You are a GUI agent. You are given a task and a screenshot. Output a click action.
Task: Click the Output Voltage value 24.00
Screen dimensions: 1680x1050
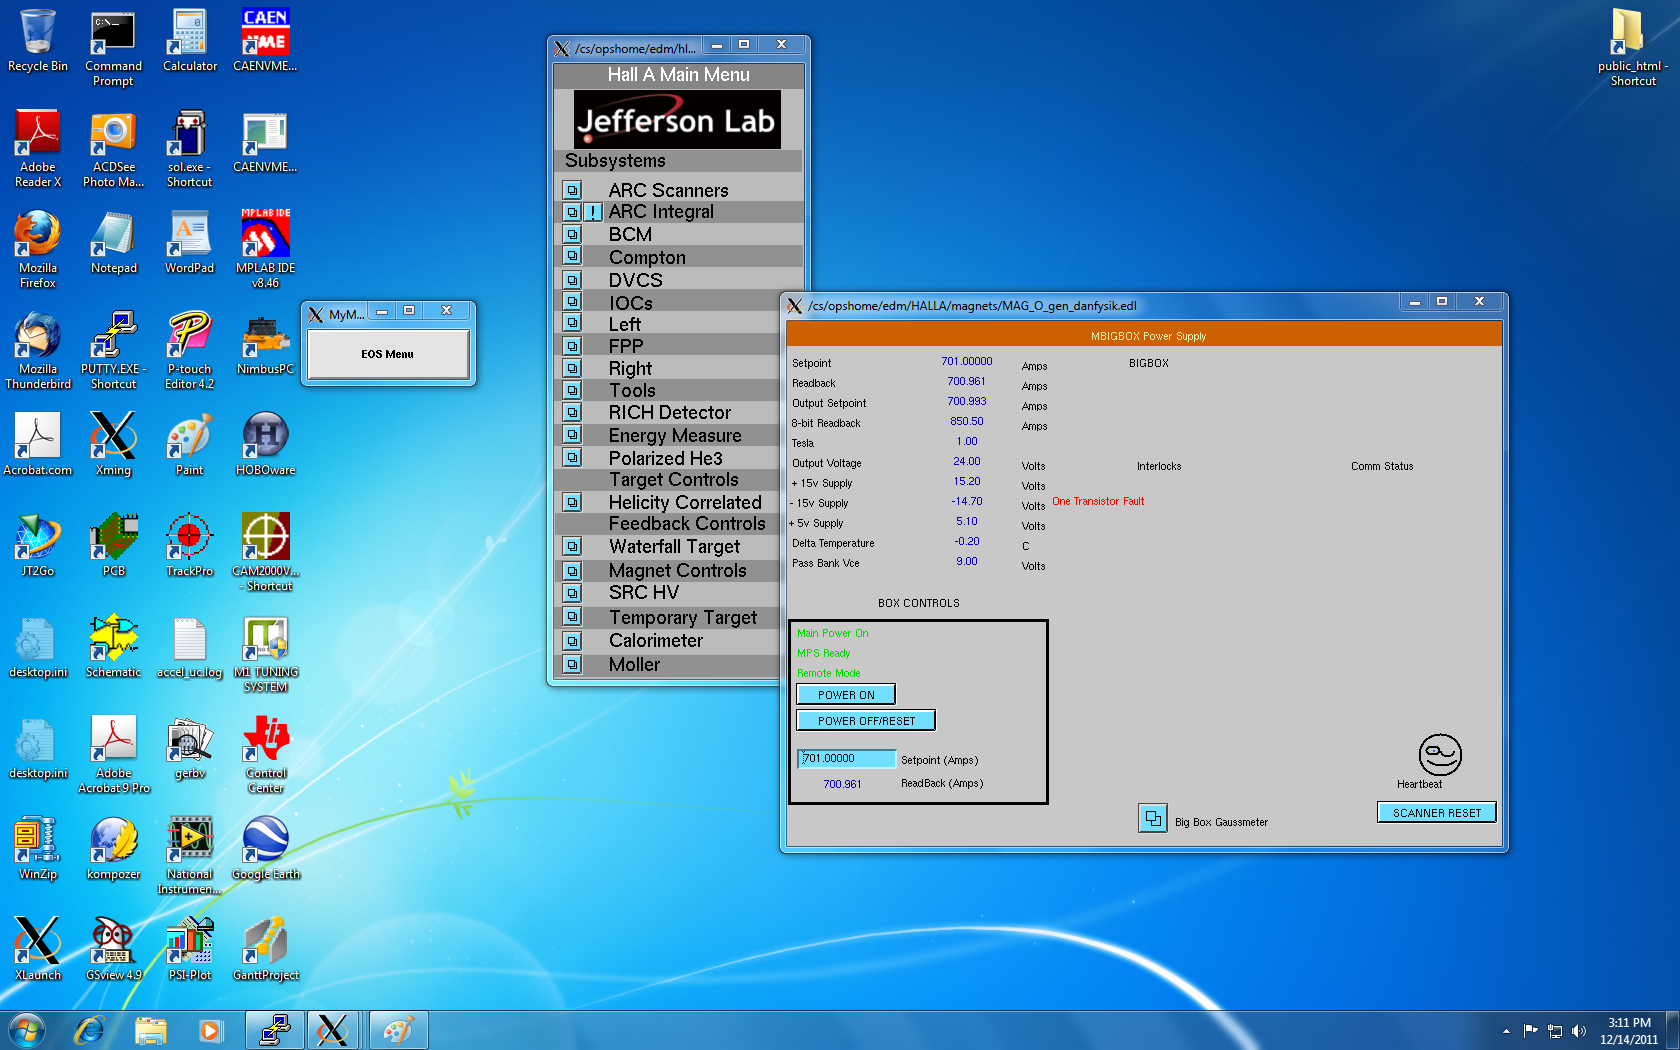(x=966, y=462)
